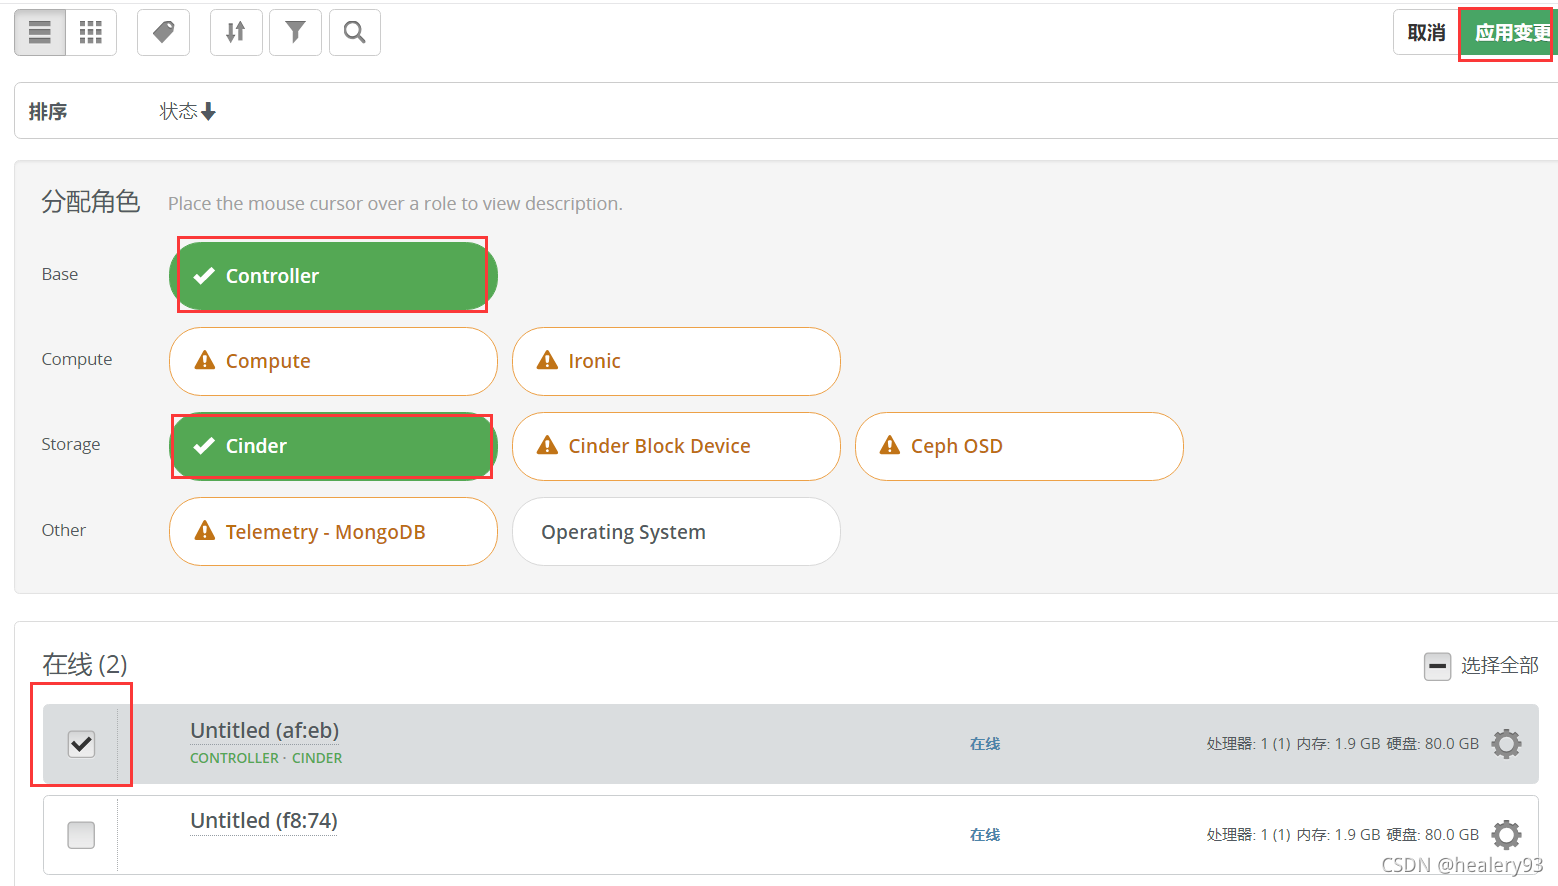
Task: Deselect the Controller role pill
Action: (x=332, y=275)
